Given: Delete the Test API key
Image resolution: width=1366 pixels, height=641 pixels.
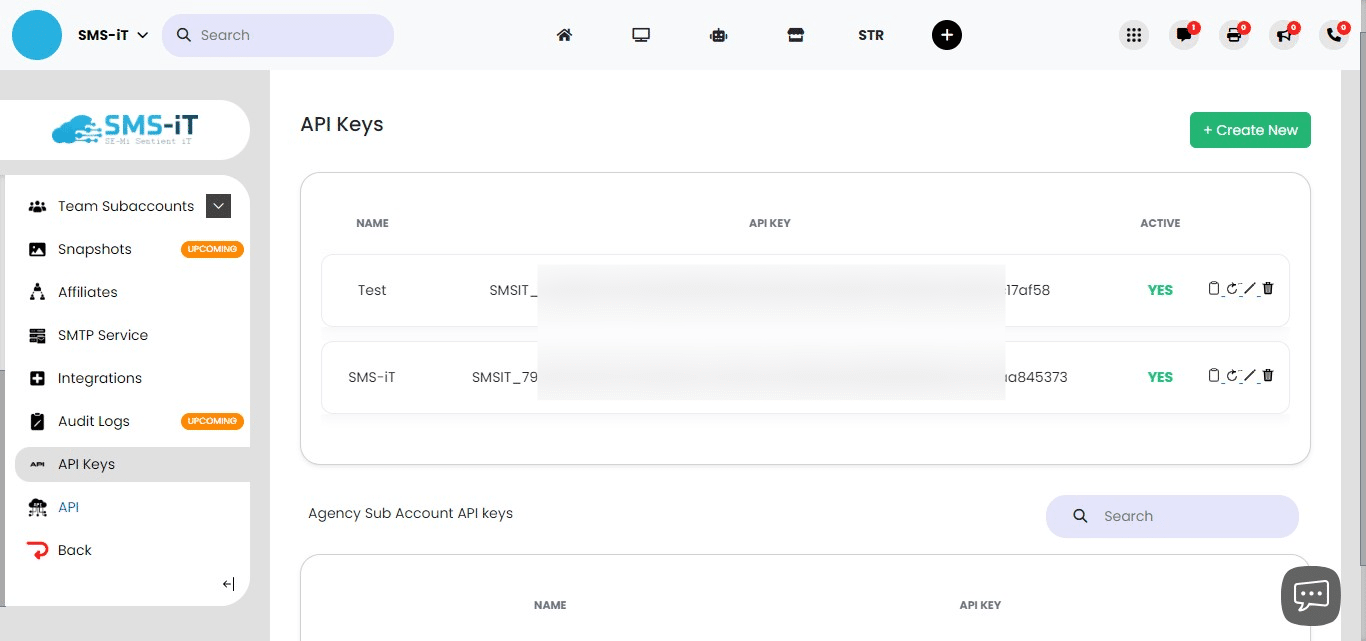Looking at the screenshot, I should (1268, 289).
